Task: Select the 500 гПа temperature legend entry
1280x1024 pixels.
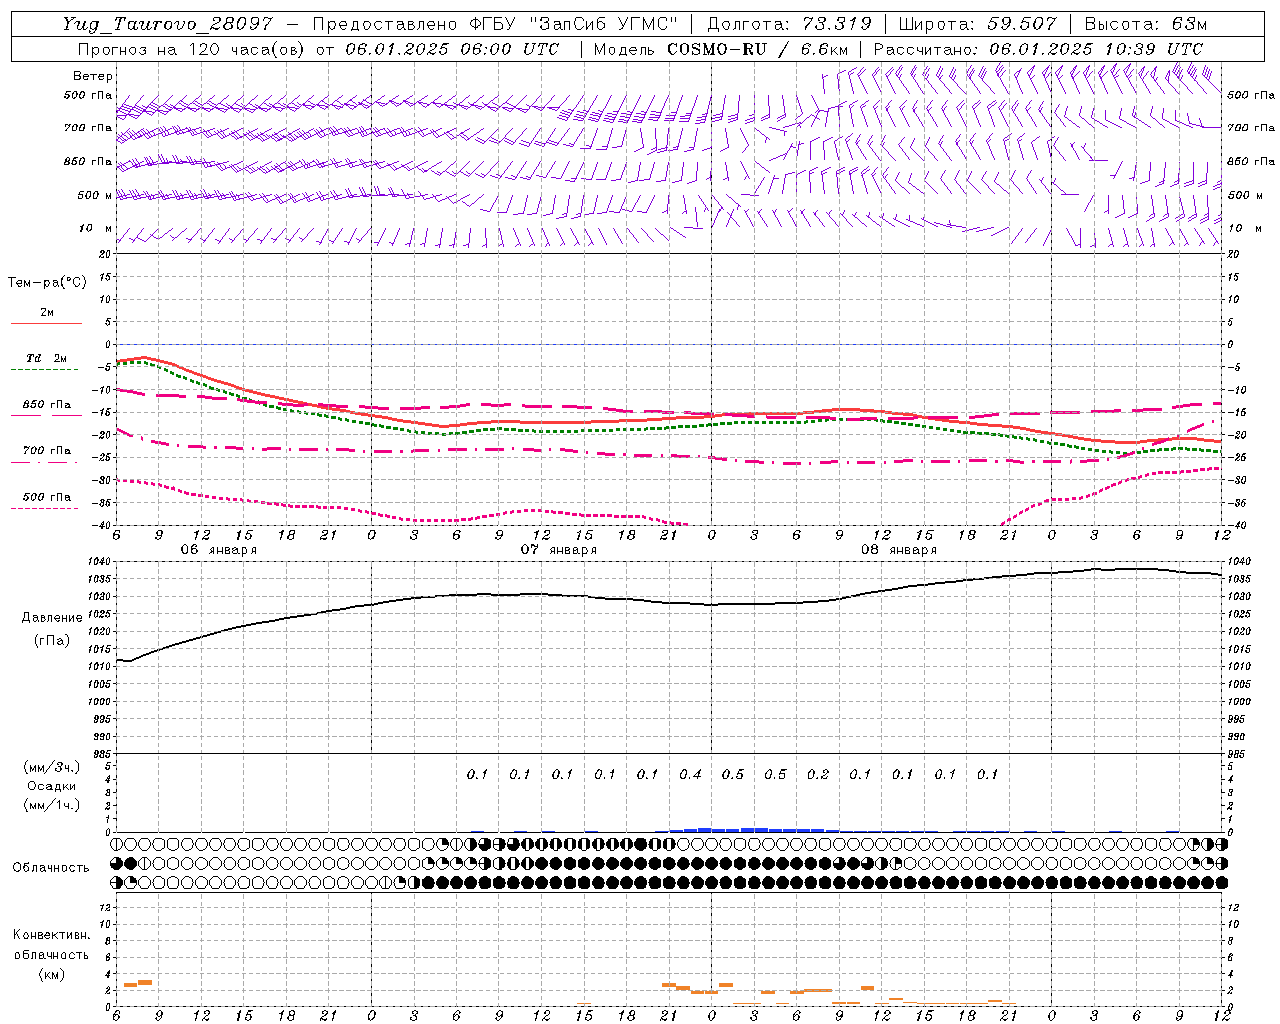Action: click(x=46, y=497)
